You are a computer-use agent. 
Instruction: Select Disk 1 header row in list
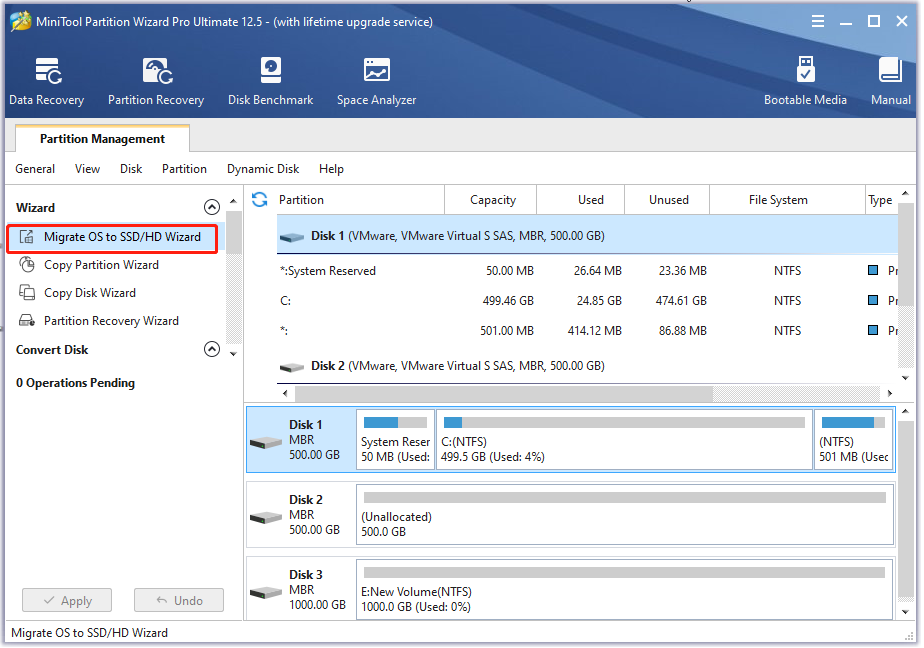588,236
